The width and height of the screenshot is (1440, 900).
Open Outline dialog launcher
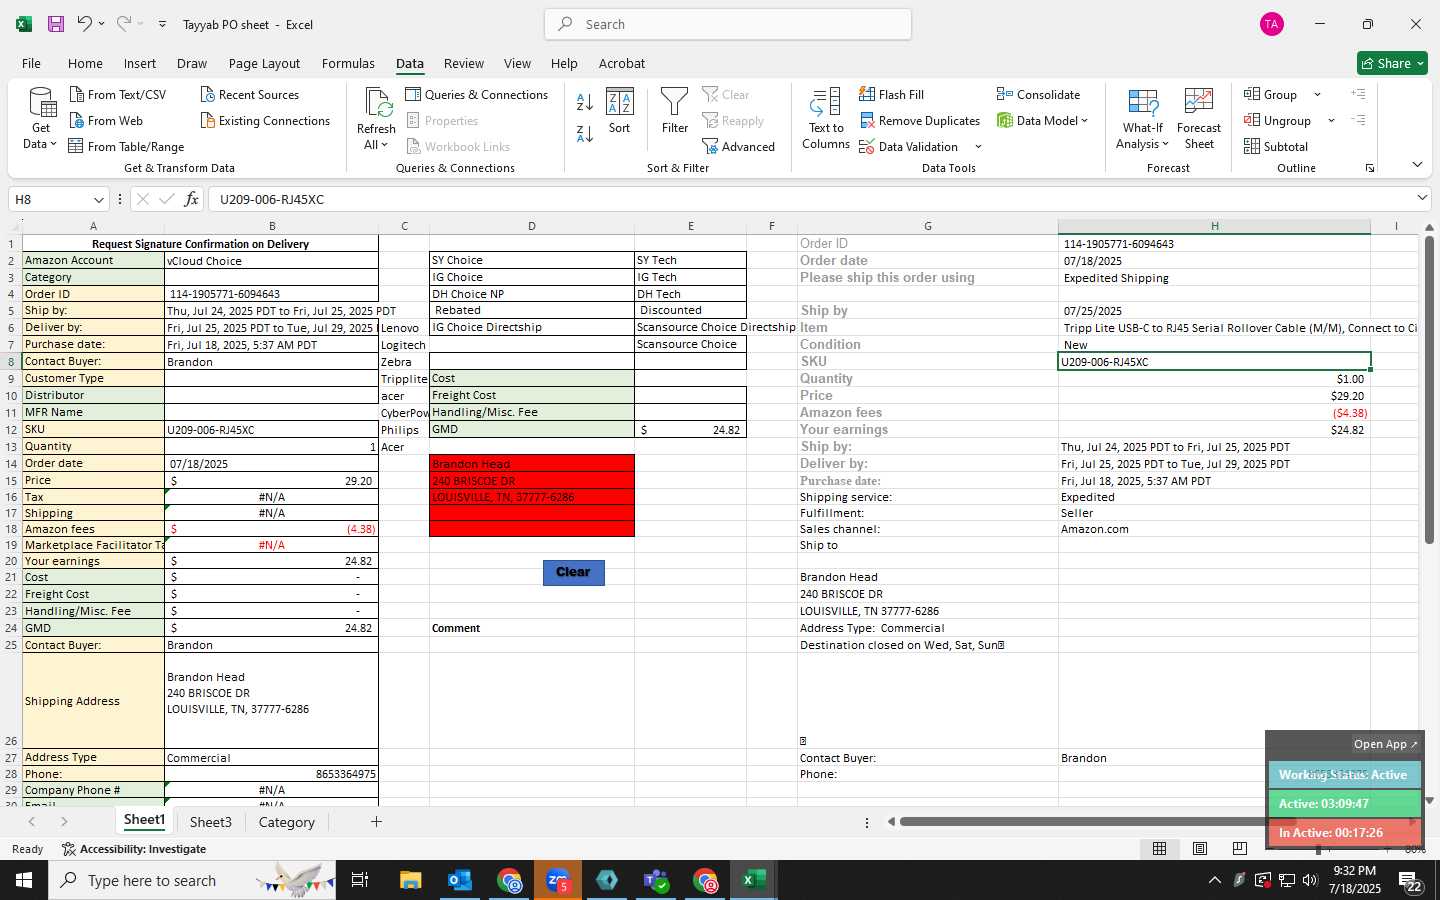tap(1370, 168)
